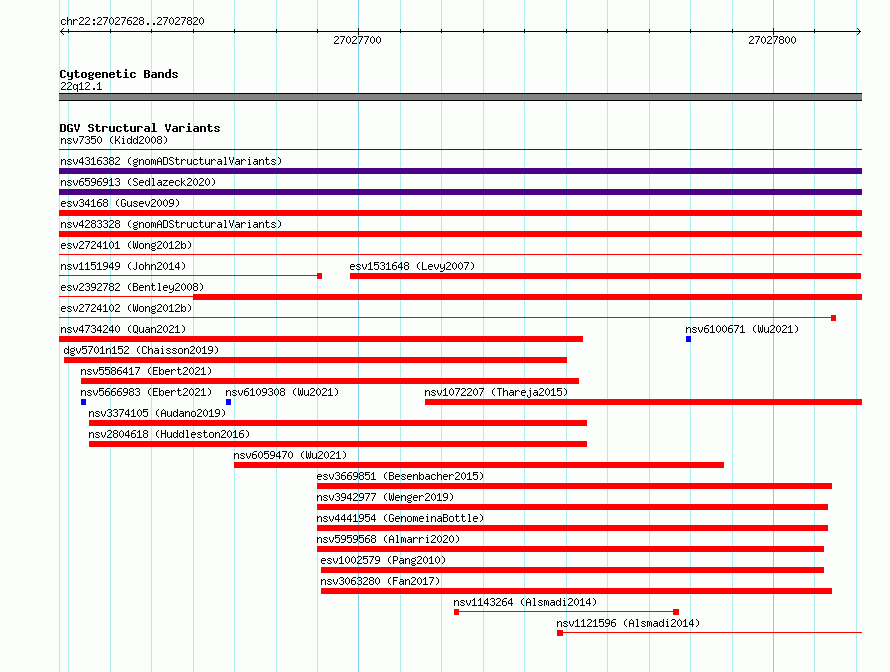The image size is (890, 672).
Task: Open the nsv1121596 (Alsmadi2014) label
Action: (628, 623)
